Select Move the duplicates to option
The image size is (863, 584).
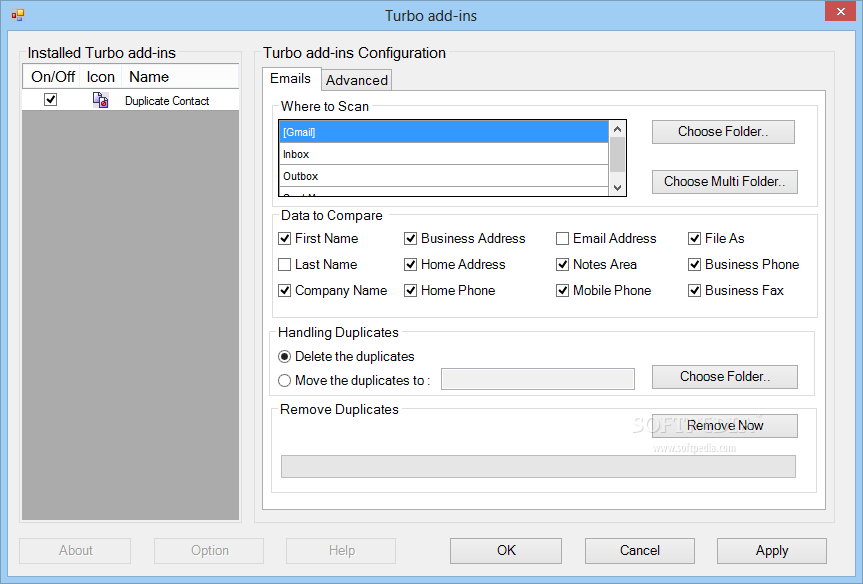(x=285, y=380)
